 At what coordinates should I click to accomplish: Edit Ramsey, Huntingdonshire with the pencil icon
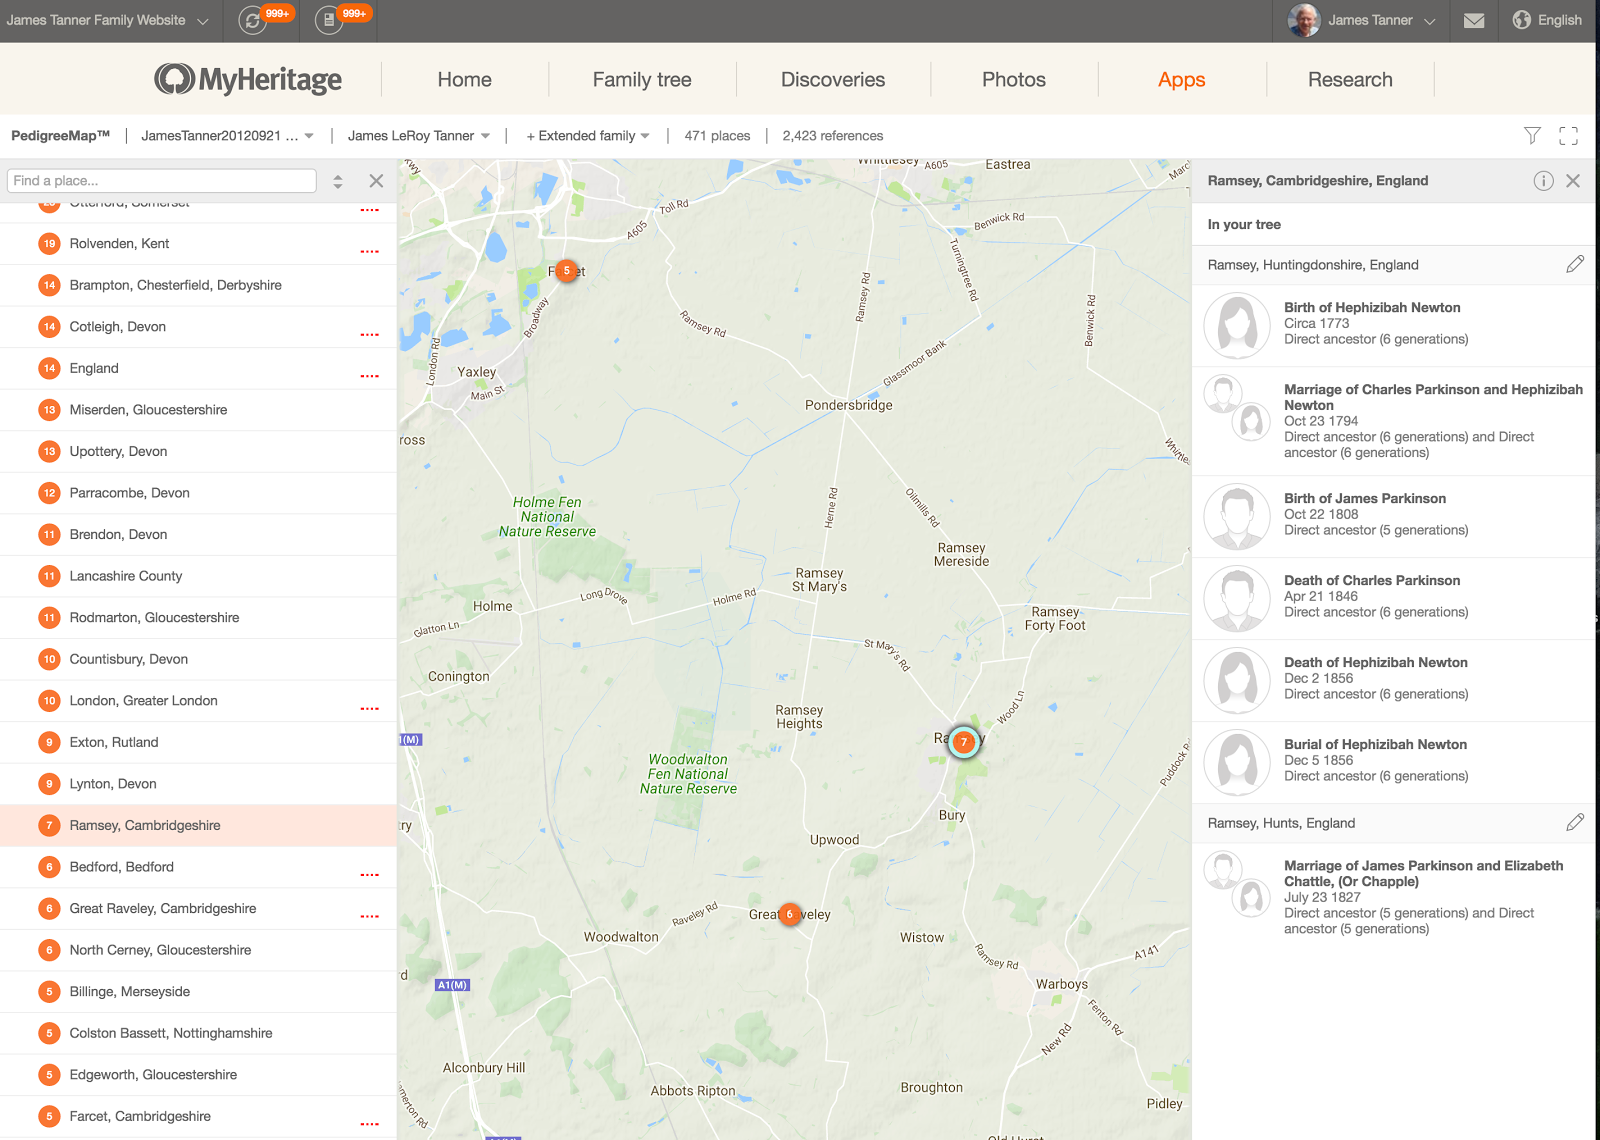click(x=1576, y=264)
